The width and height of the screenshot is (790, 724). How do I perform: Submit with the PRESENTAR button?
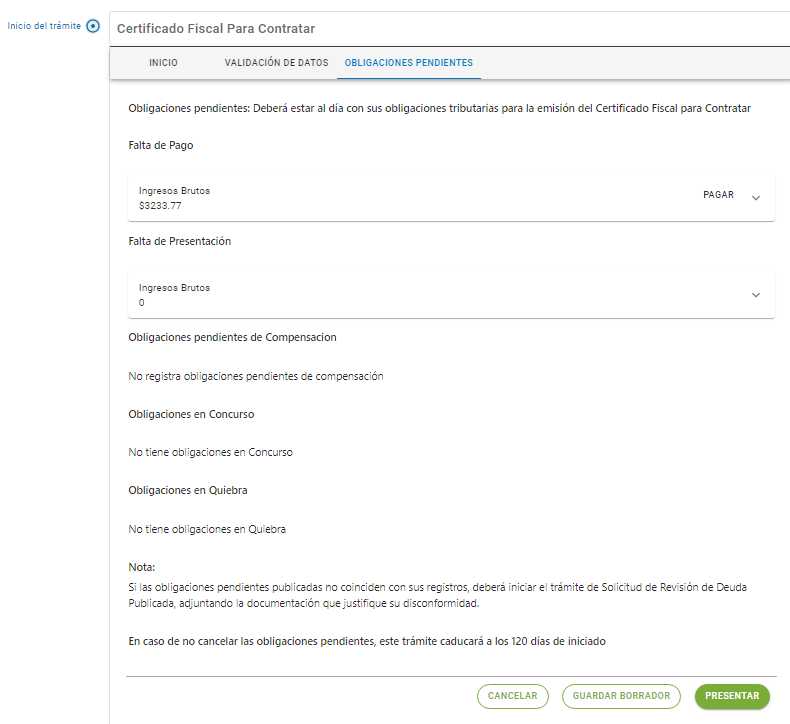pyautogui.click(x=732, y=696)
